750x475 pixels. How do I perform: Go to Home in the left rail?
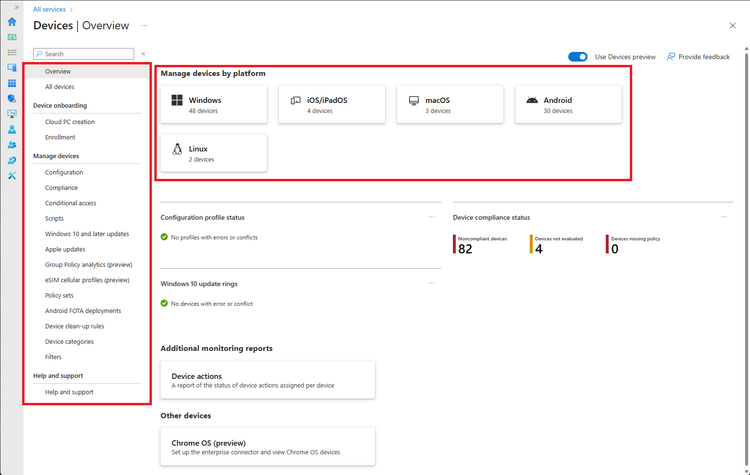click(12, 22)
